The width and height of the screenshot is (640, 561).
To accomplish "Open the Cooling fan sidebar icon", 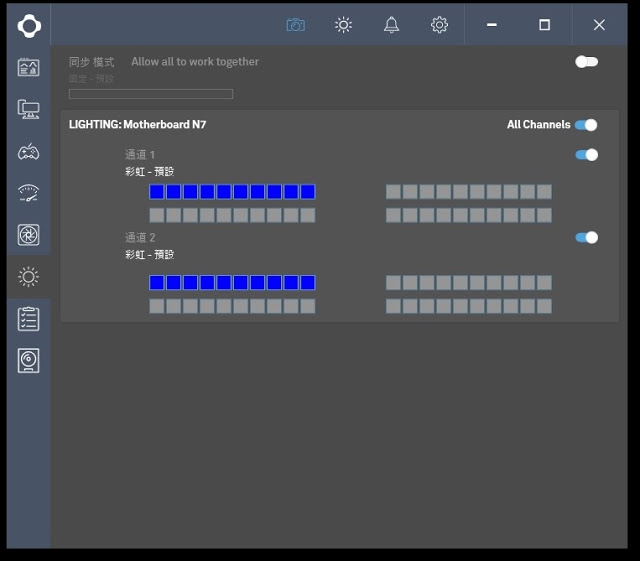I will tap(29, 235).
